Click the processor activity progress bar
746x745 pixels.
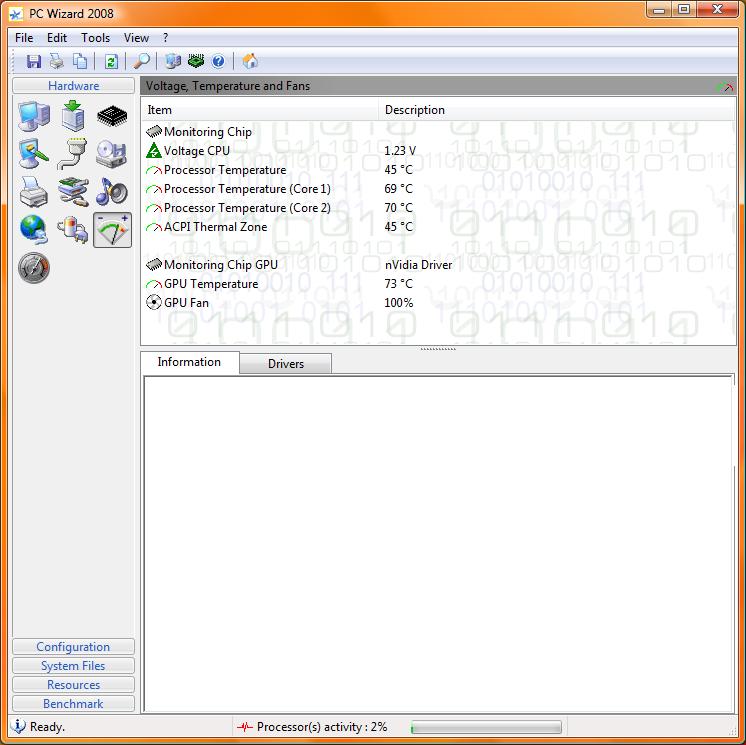[x=486, y=727]
